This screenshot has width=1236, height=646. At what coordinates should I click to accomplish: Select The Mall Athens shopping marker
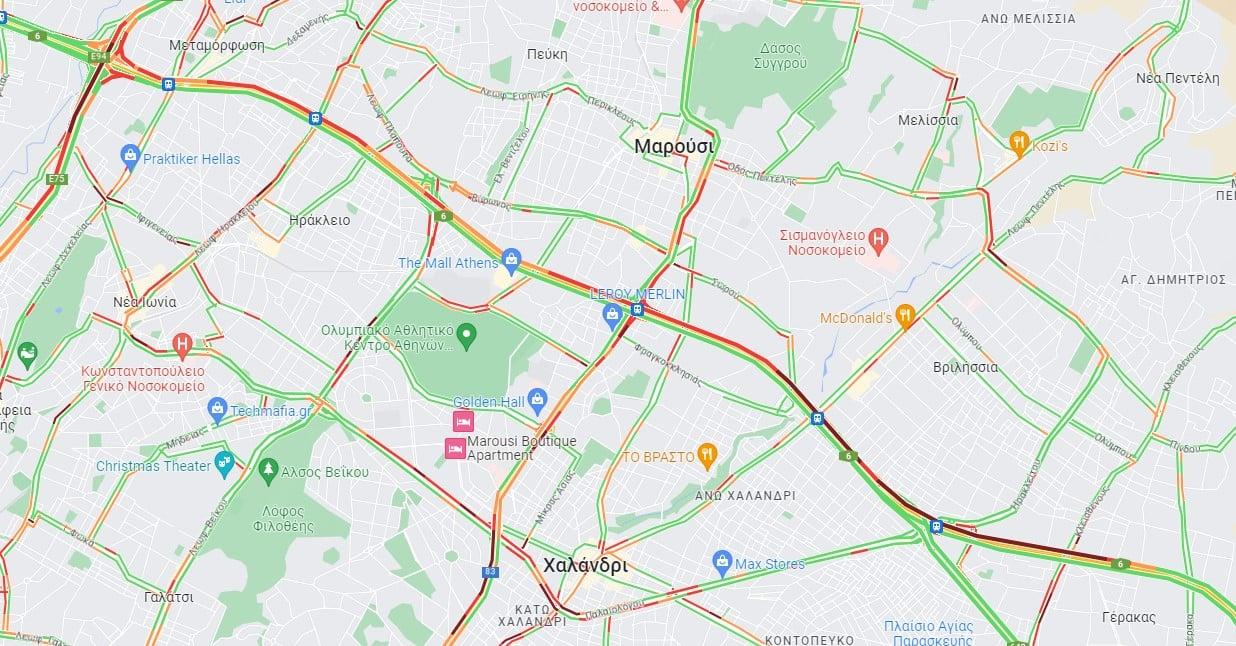(x=512, y=260)
